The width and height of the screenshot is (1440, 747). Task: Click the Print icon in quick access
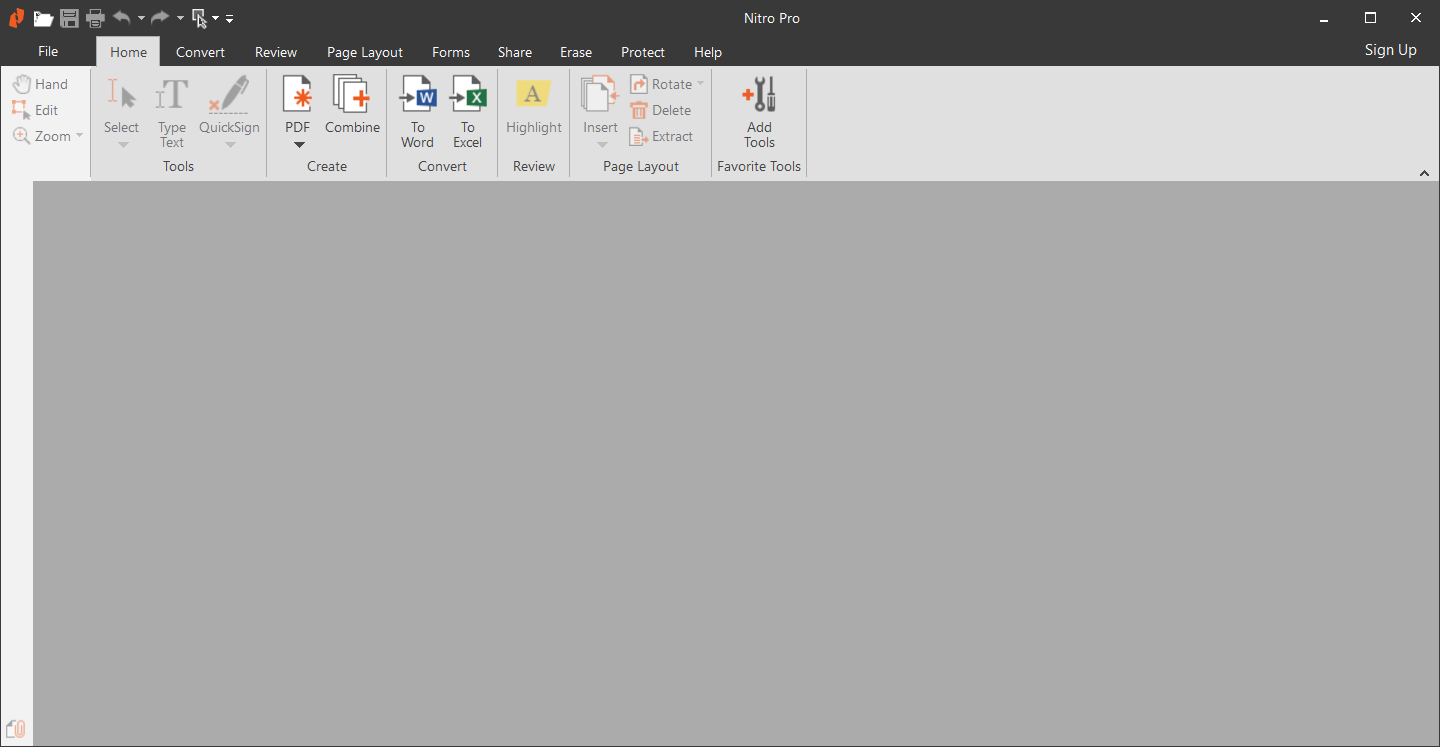coord(95,18)
